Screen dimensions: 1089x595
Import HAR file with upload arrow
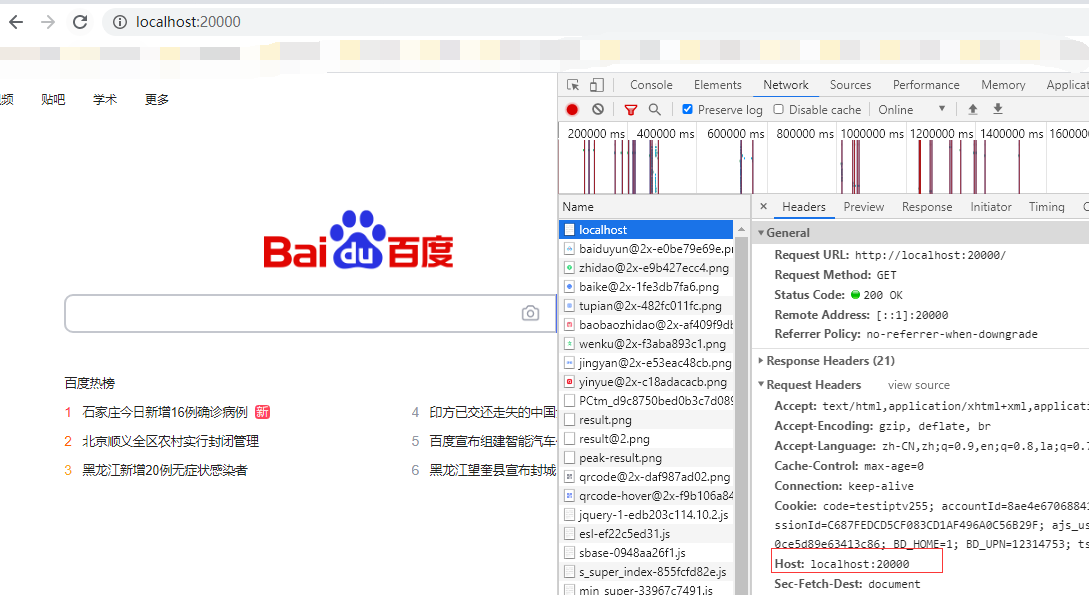coord(972,109)
